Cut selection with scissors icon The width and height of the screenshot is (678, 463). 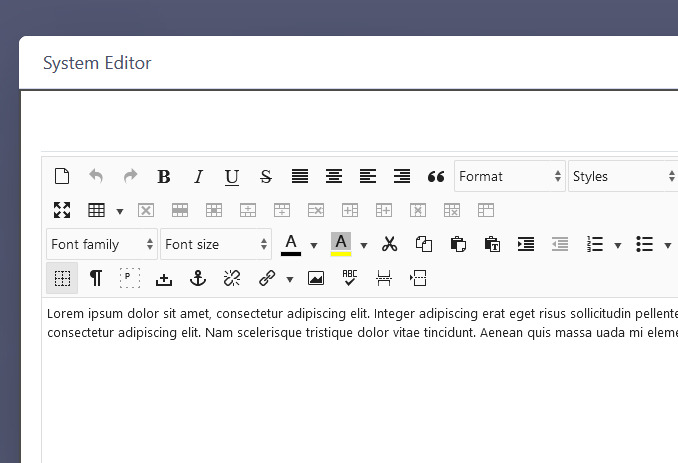point(390,244)
